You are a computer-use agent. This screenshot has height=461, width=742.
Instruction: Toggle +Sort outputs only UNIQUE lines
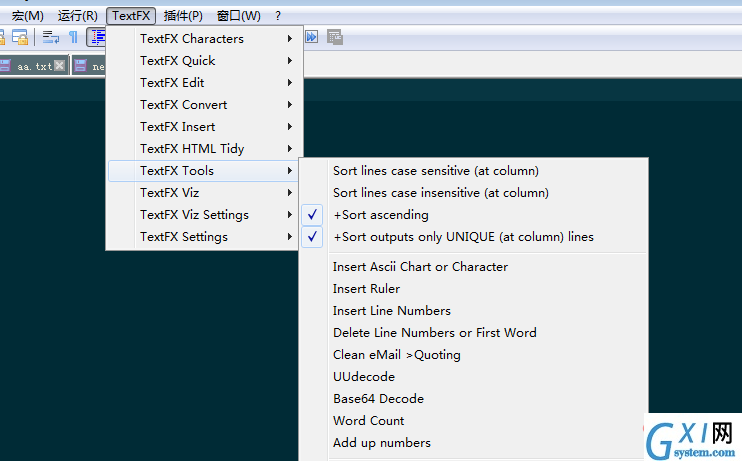(474, 237)
